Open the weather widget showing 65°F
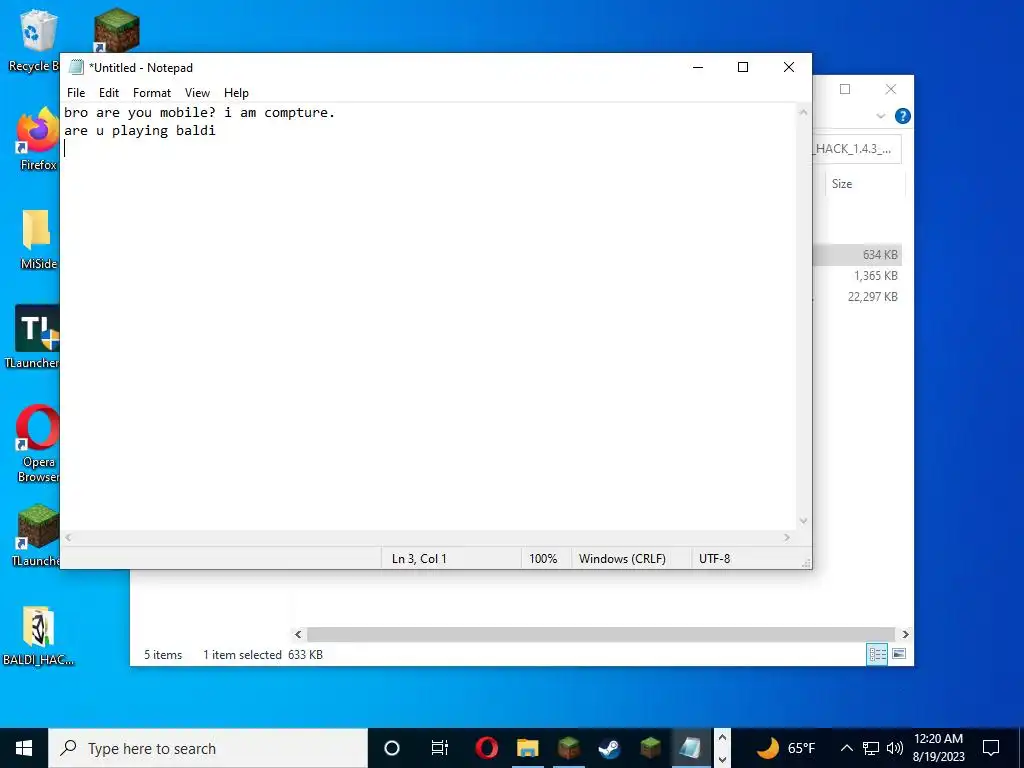Image resolution: width=1024 pixels, height=768 pixels. pyautogui.click(x=786, y=748)
